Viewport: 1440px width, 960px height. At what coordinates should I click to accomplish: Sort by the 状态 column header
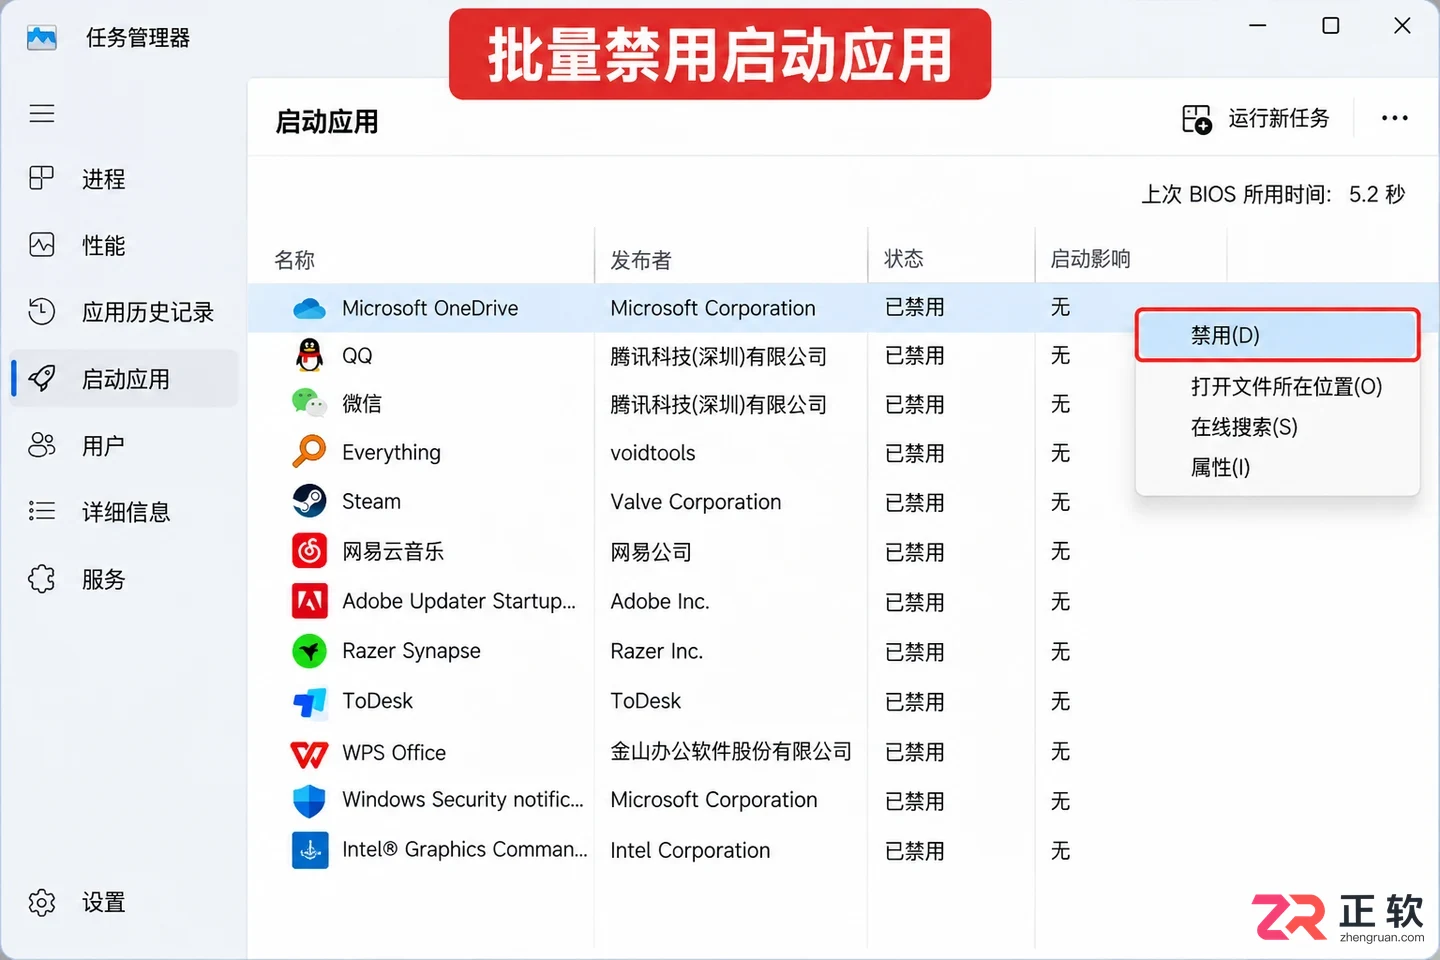coord(904,259)
